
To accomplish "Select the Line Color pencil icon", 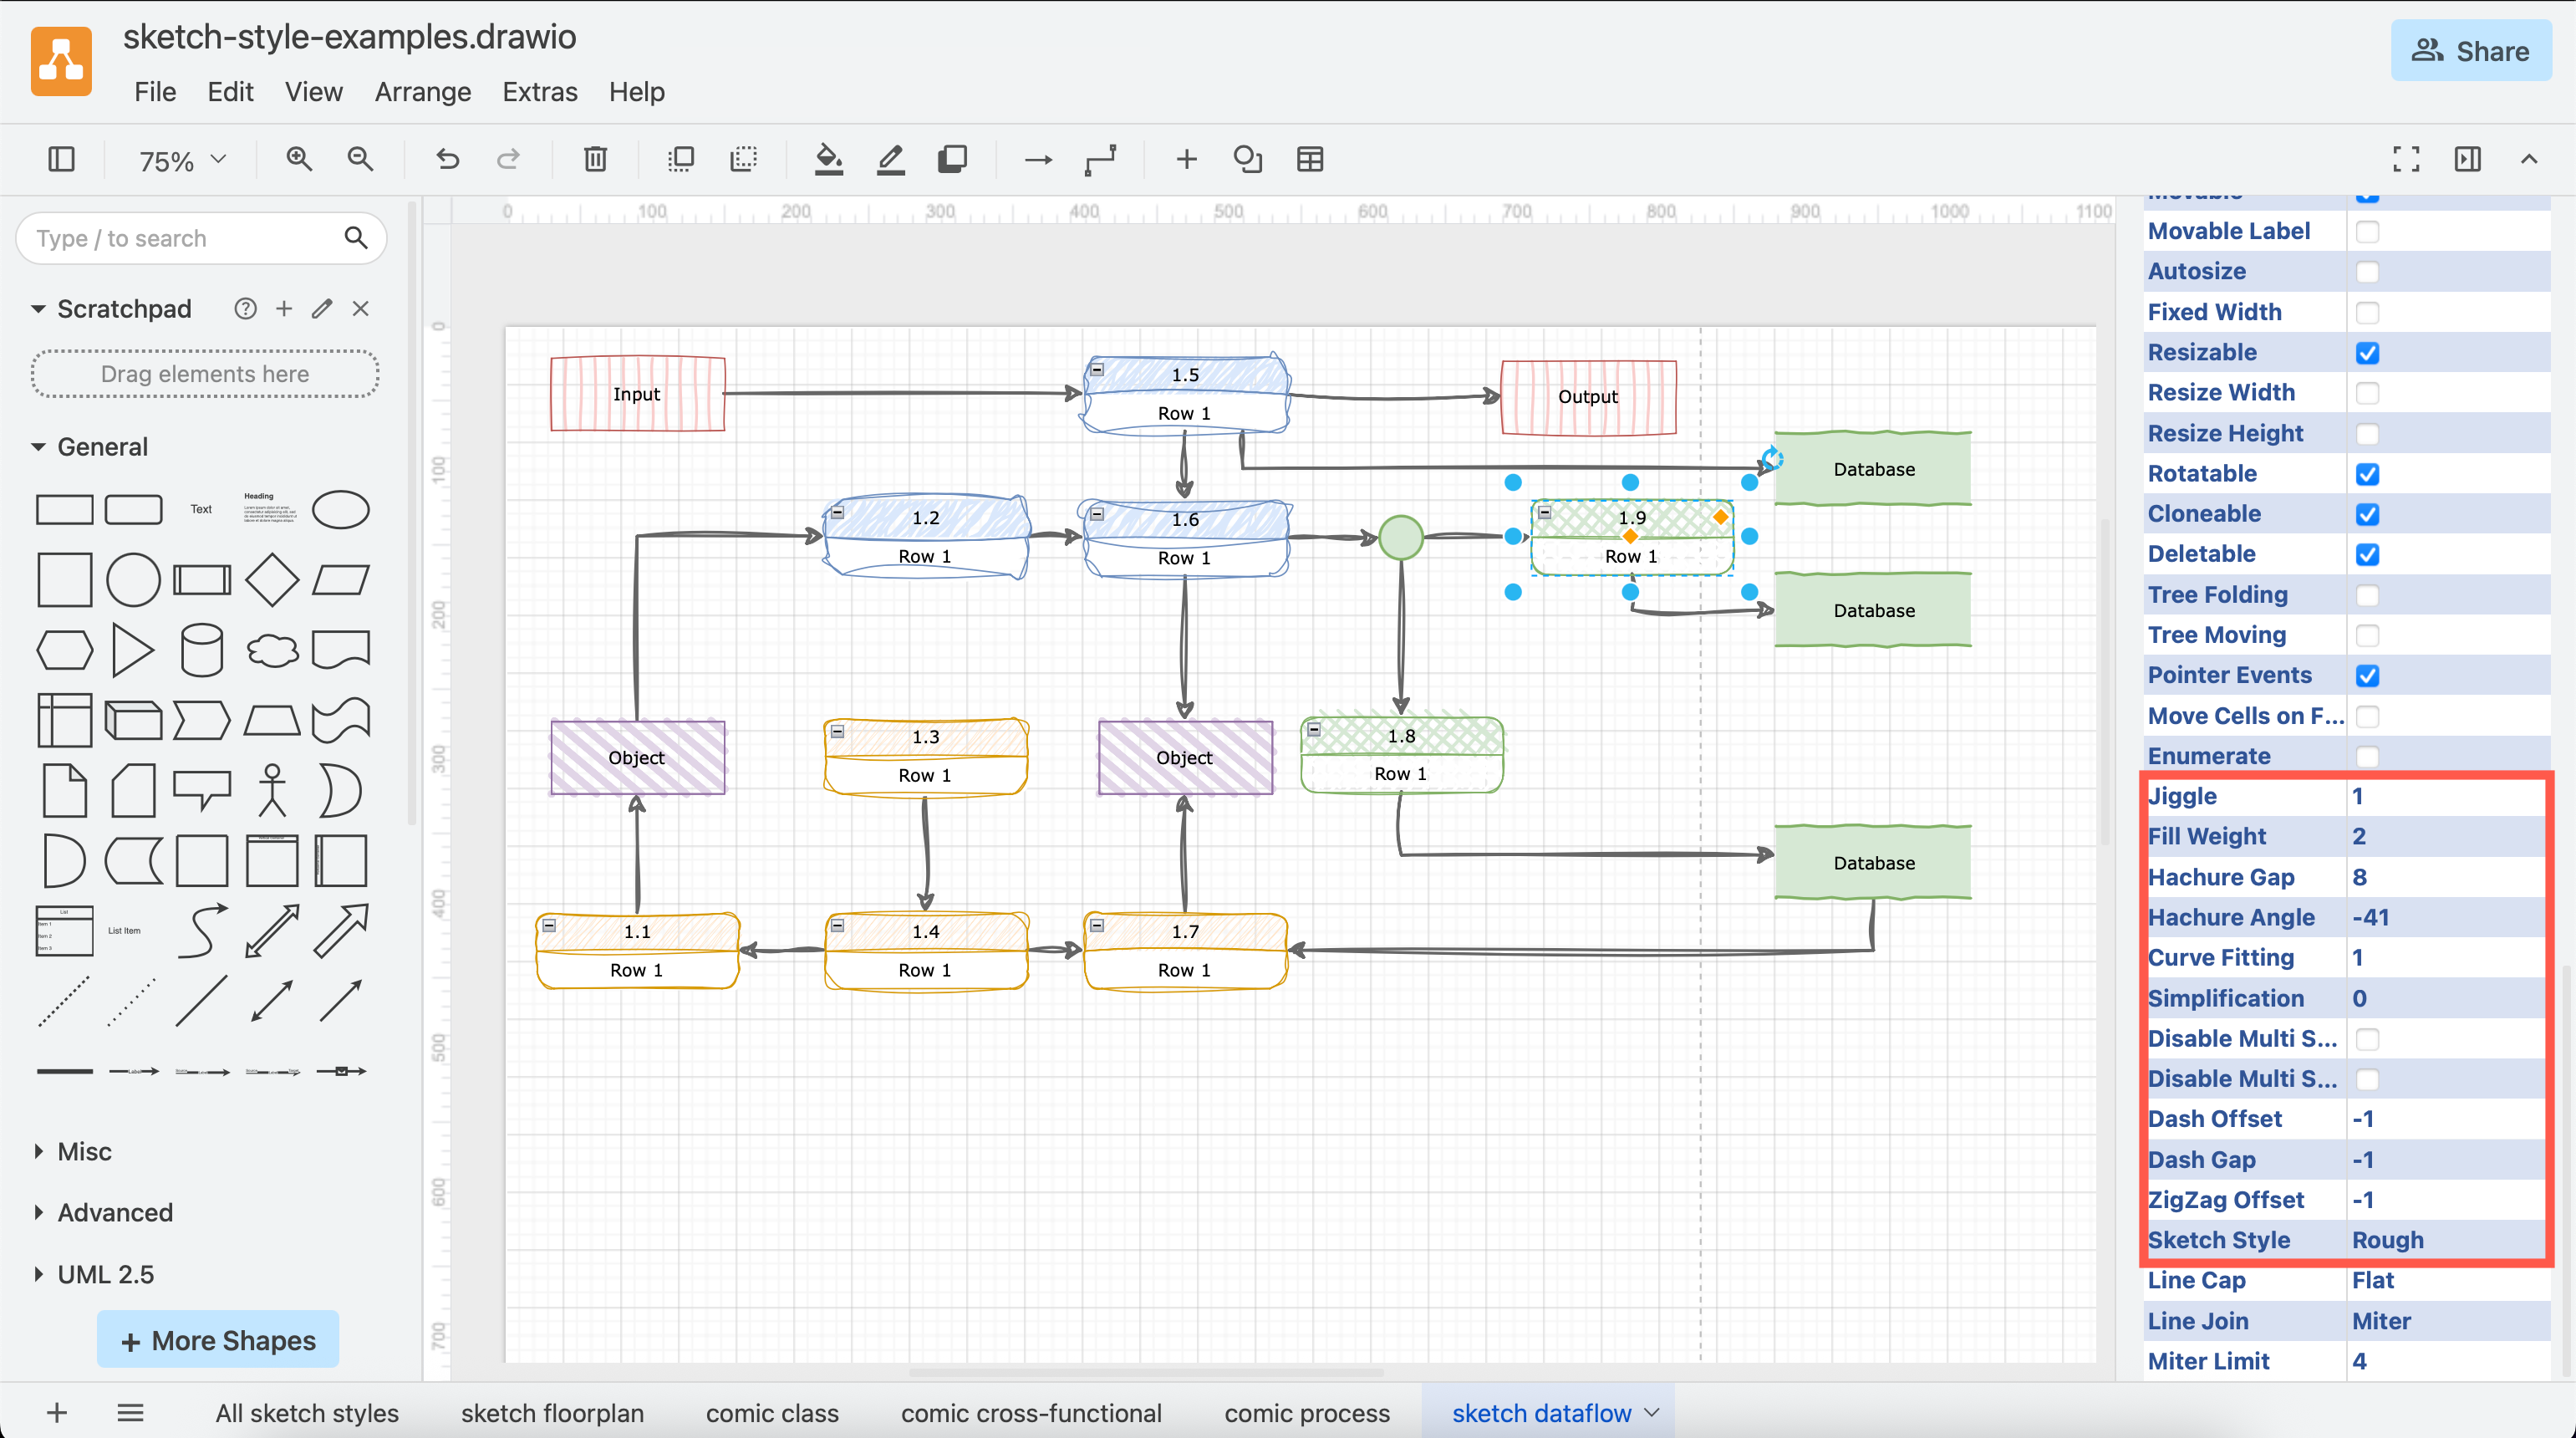I will pos(890,159).
